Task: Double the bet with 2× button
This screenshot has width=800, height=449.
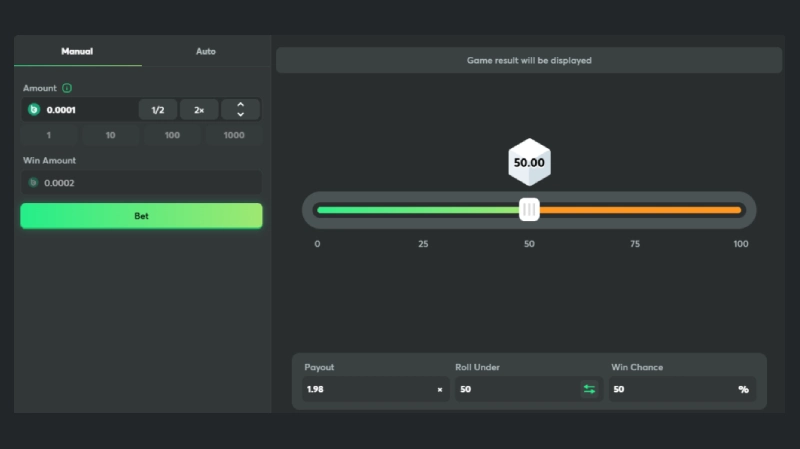Action: [x=198, y=110]
